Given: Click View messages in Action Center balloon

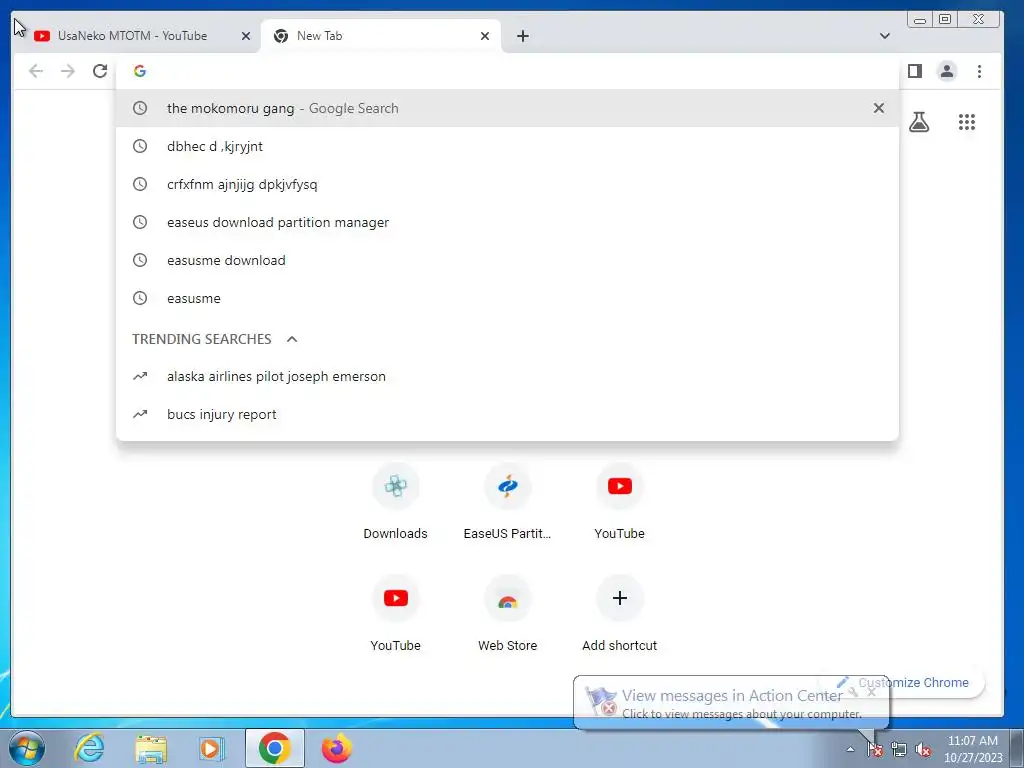Looking at the screenshot, I should click(731, 703).
